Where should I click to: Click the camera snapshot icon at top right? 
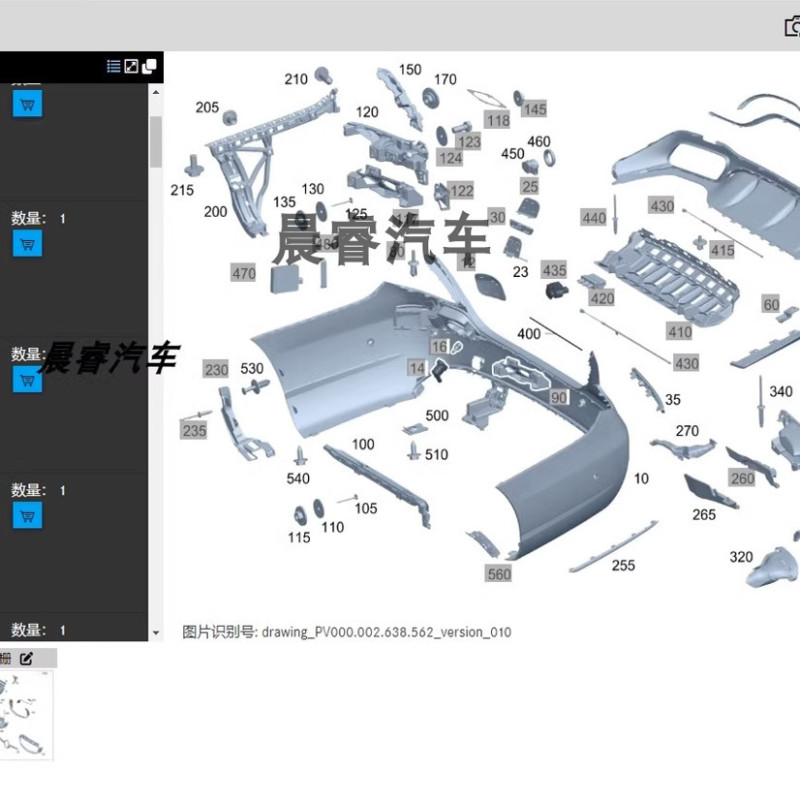(792, 27)
